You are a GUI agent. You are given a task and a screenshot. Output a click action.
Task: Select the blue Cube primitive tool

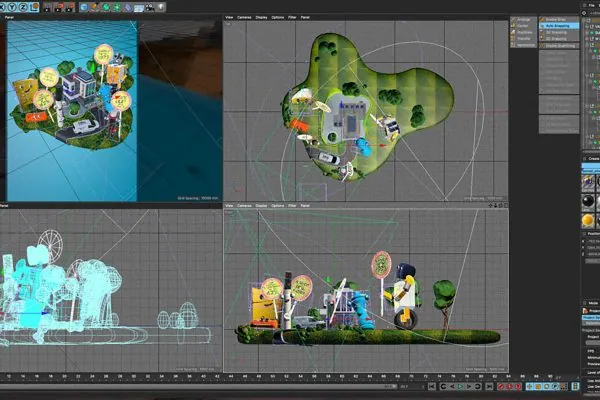tap(84, 7)
